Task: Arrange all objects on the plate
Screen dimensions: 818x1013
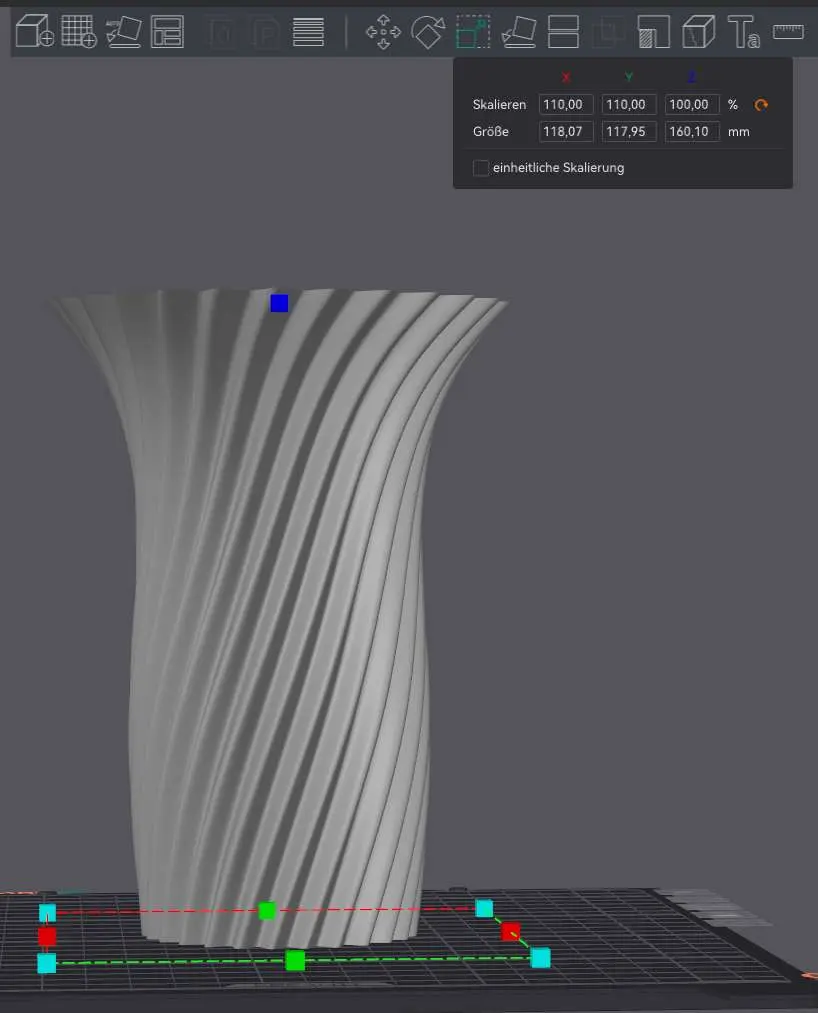Action: coord(167,32)
